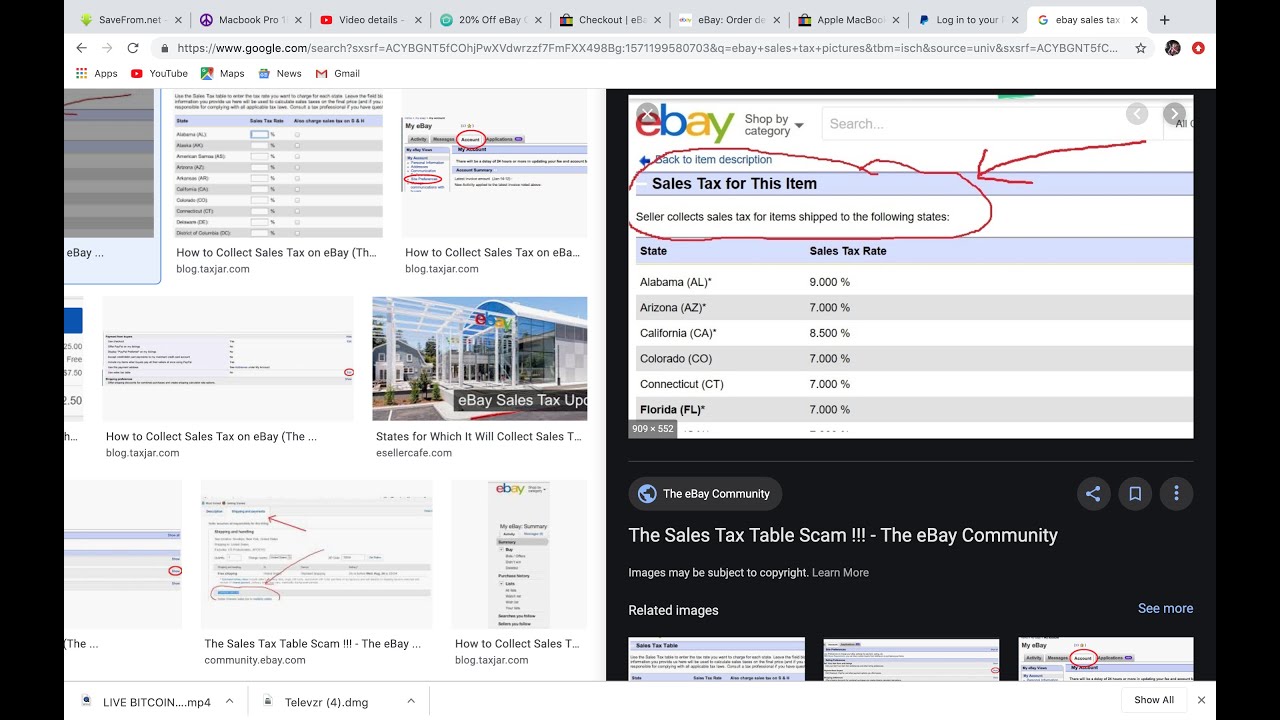The image size is (1280, 720).
Task: Open the large Sales Tax preview image
Action: pos(910,266)
